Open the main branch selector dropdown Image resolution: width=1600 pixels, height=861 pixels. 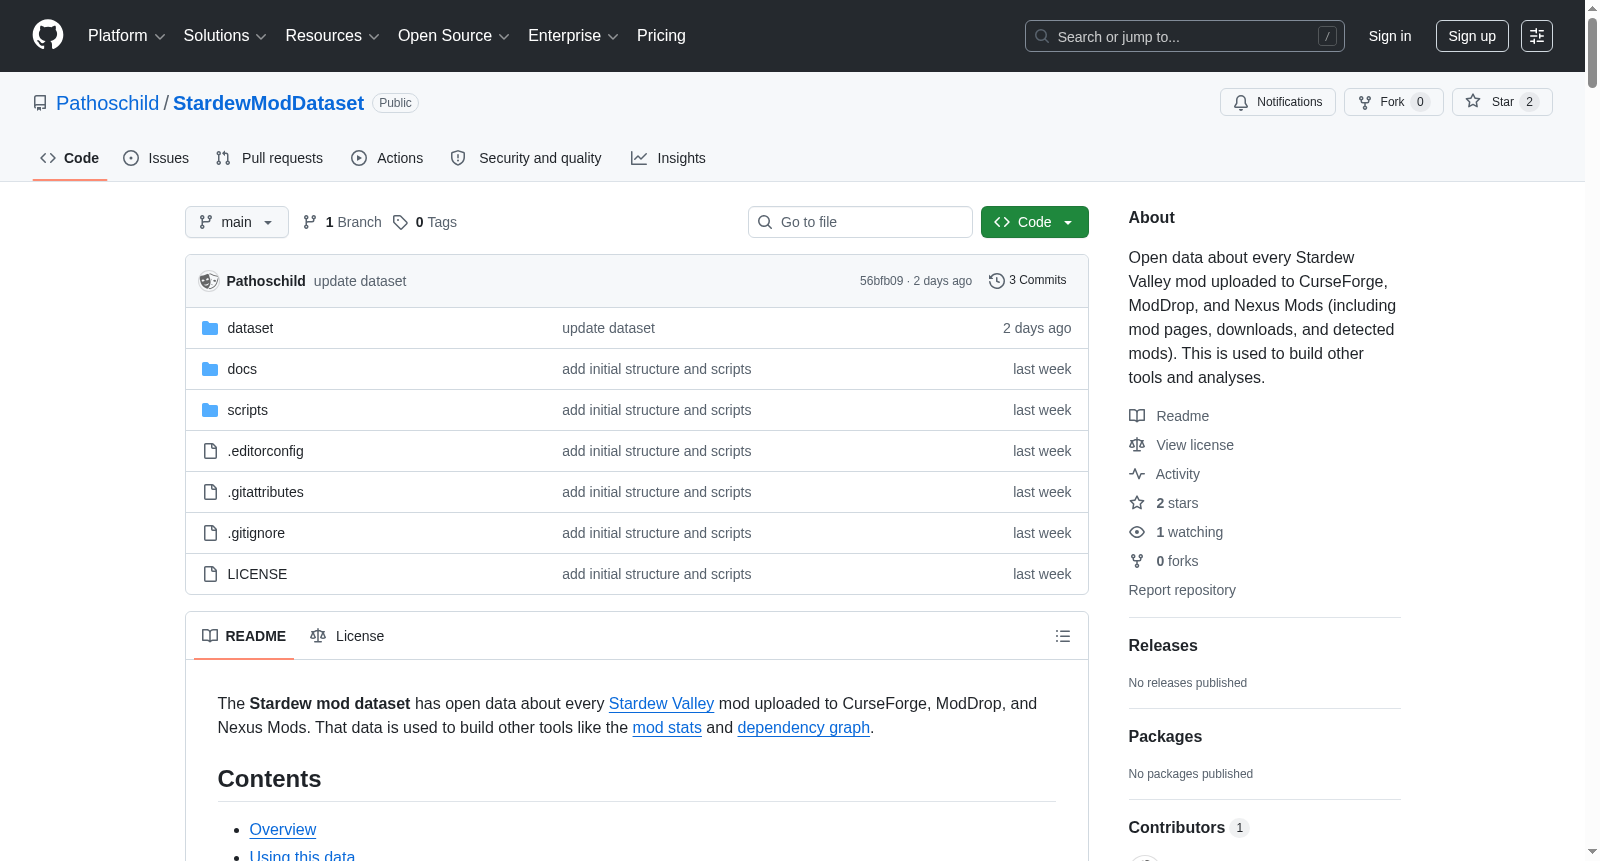coord(237,222)
